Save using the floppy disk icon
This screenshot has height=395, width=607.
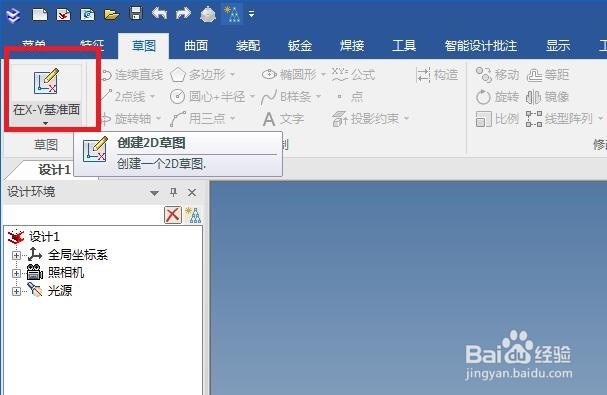[135, 14]
